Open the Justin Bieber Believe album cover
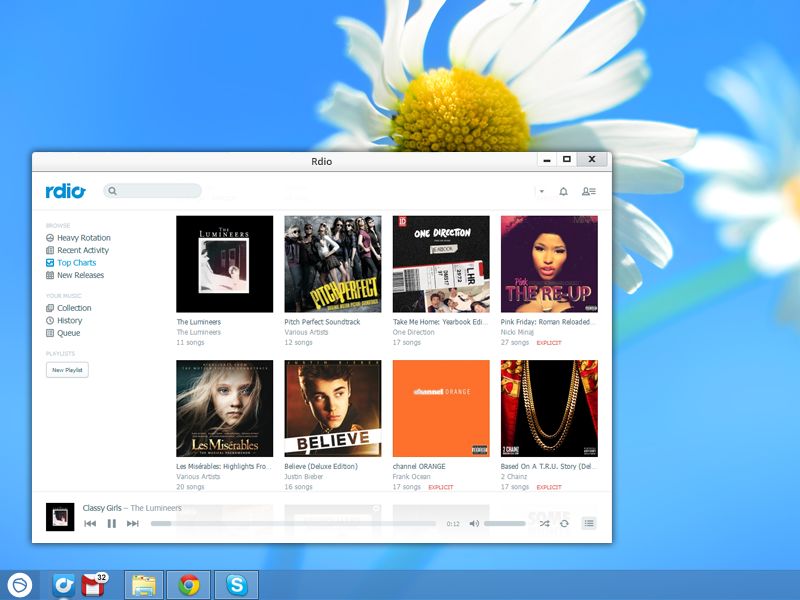Viewport: 800px width, 600px height. coord(333,408)
